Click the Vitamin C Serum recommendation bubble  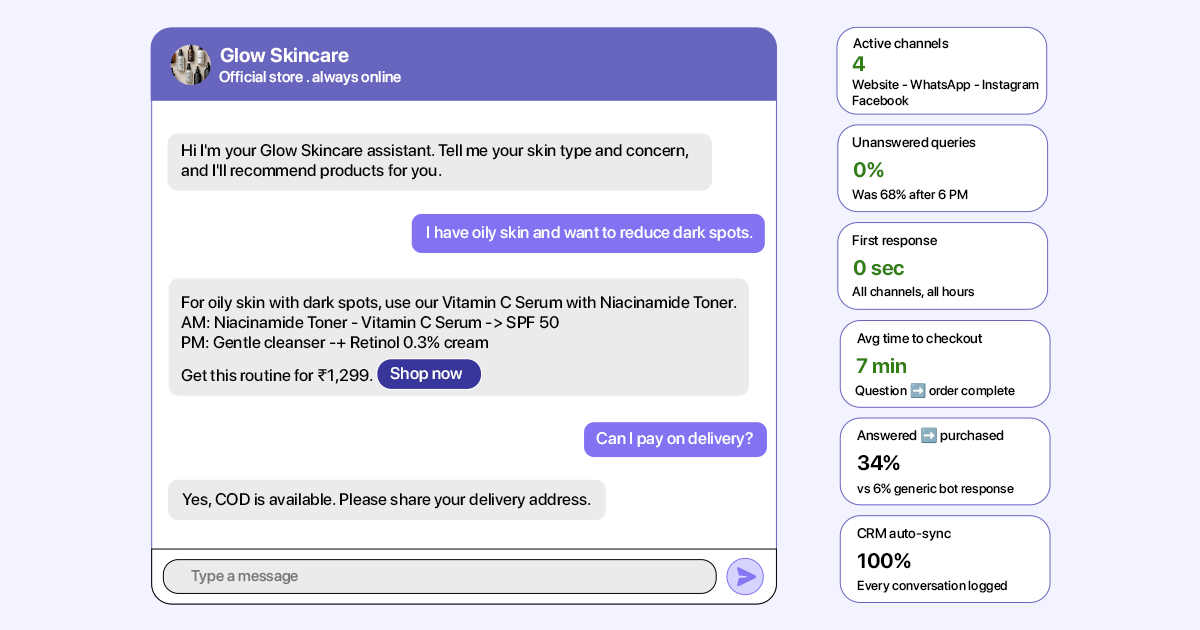coord(458,337)
